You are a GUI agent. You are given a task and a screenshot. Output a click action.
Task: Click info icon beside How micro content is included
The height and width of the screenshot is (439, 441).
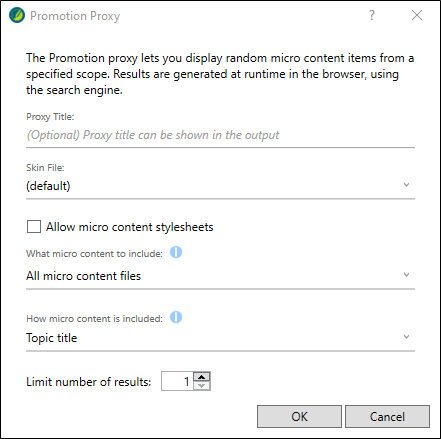176,317
